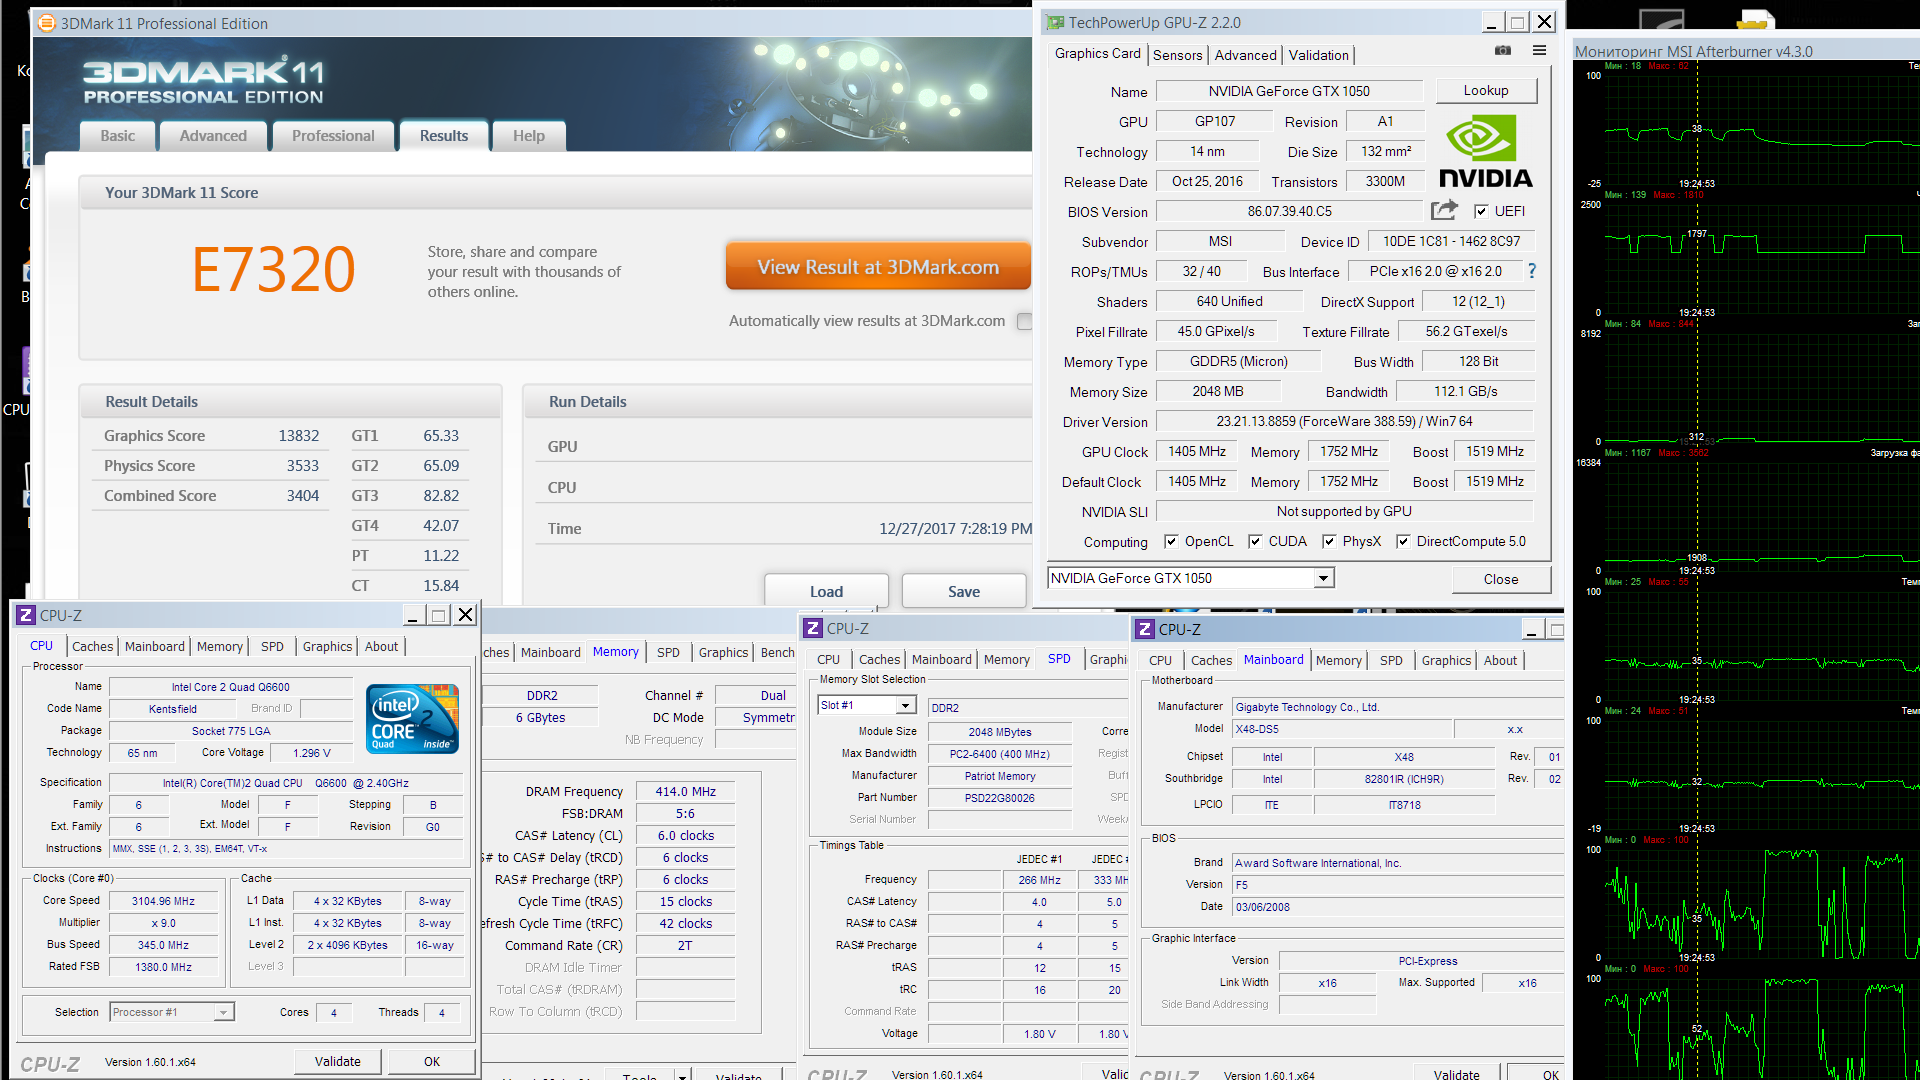Click the Intel Core 2 Quad logo
The width and height of the screenshot is (1920, 1080).
[x=412, y=718]
